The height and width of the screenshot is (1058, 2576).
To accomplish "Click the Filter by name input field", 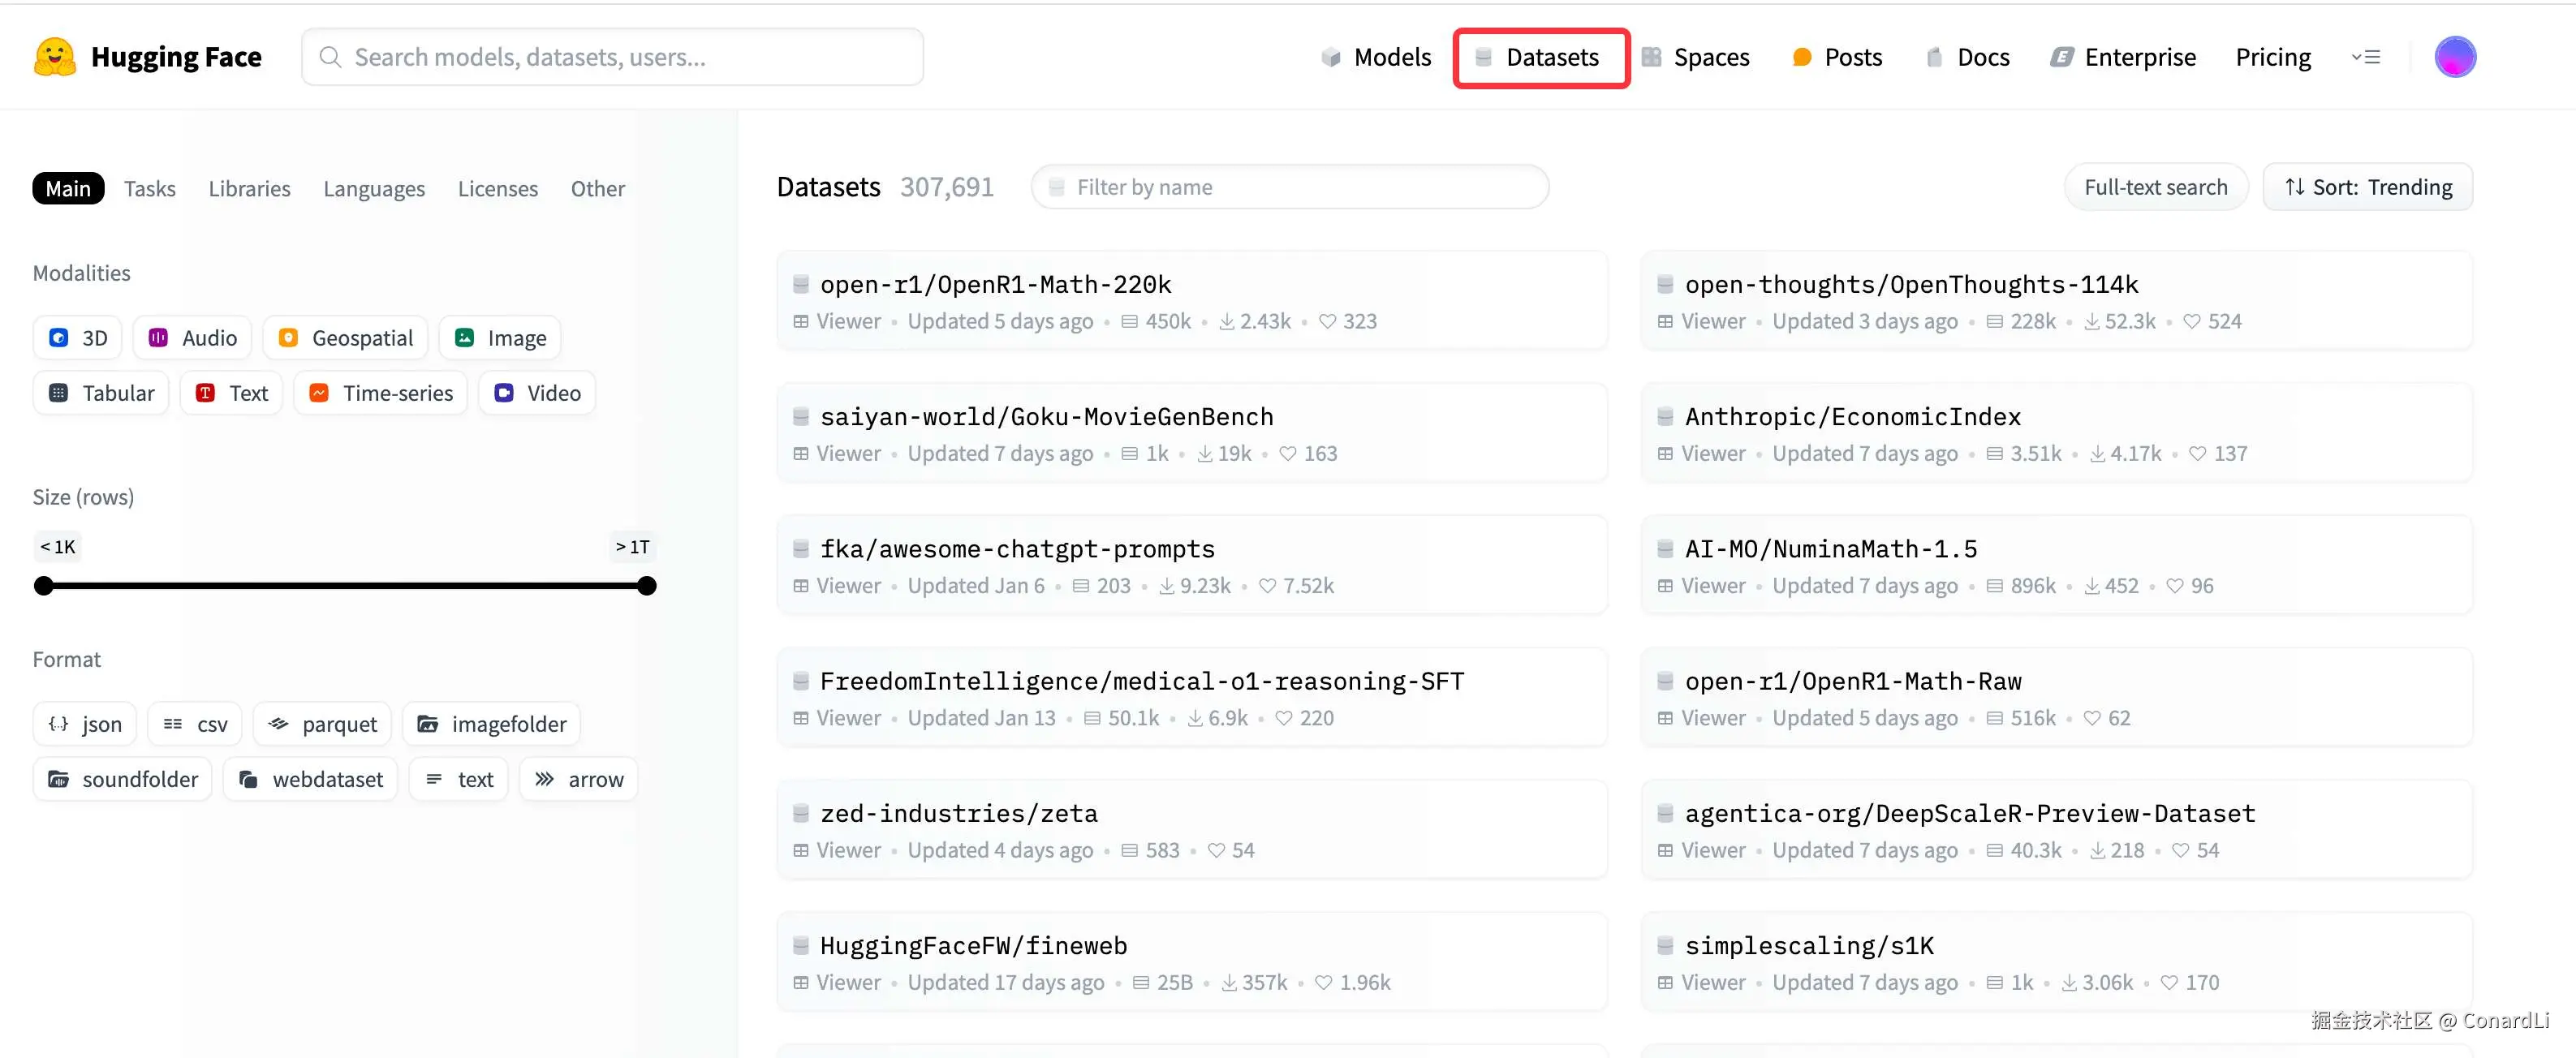I will click(x=1289, y=187).
